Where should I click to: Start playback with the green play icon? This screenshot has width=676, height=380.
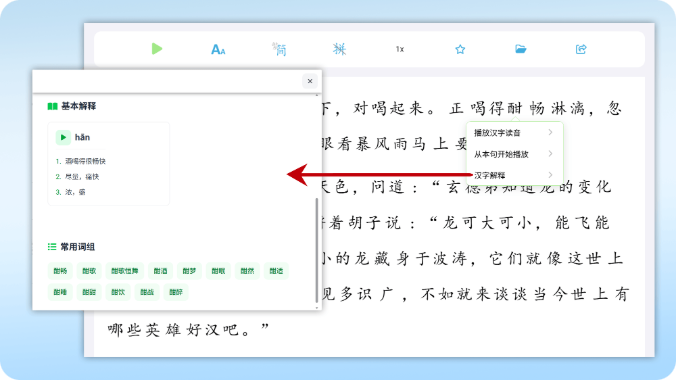[x=157, y=49]
